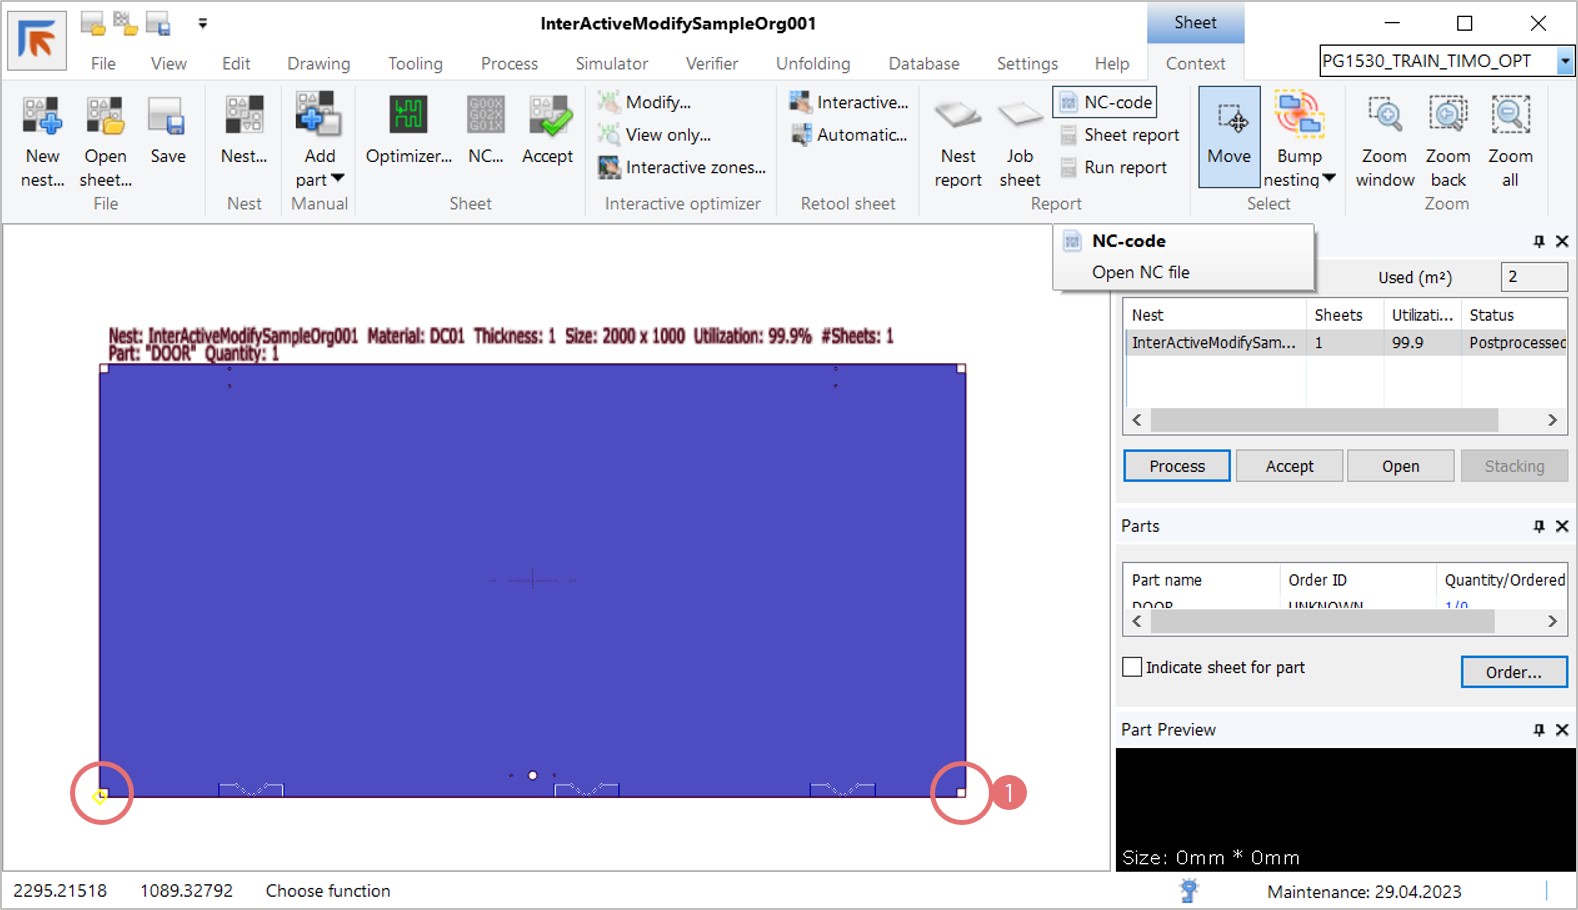The height and width of the screenshot is (910, 1578).
Task: Click the Zoom all icon
Action: pos(1510,118)
